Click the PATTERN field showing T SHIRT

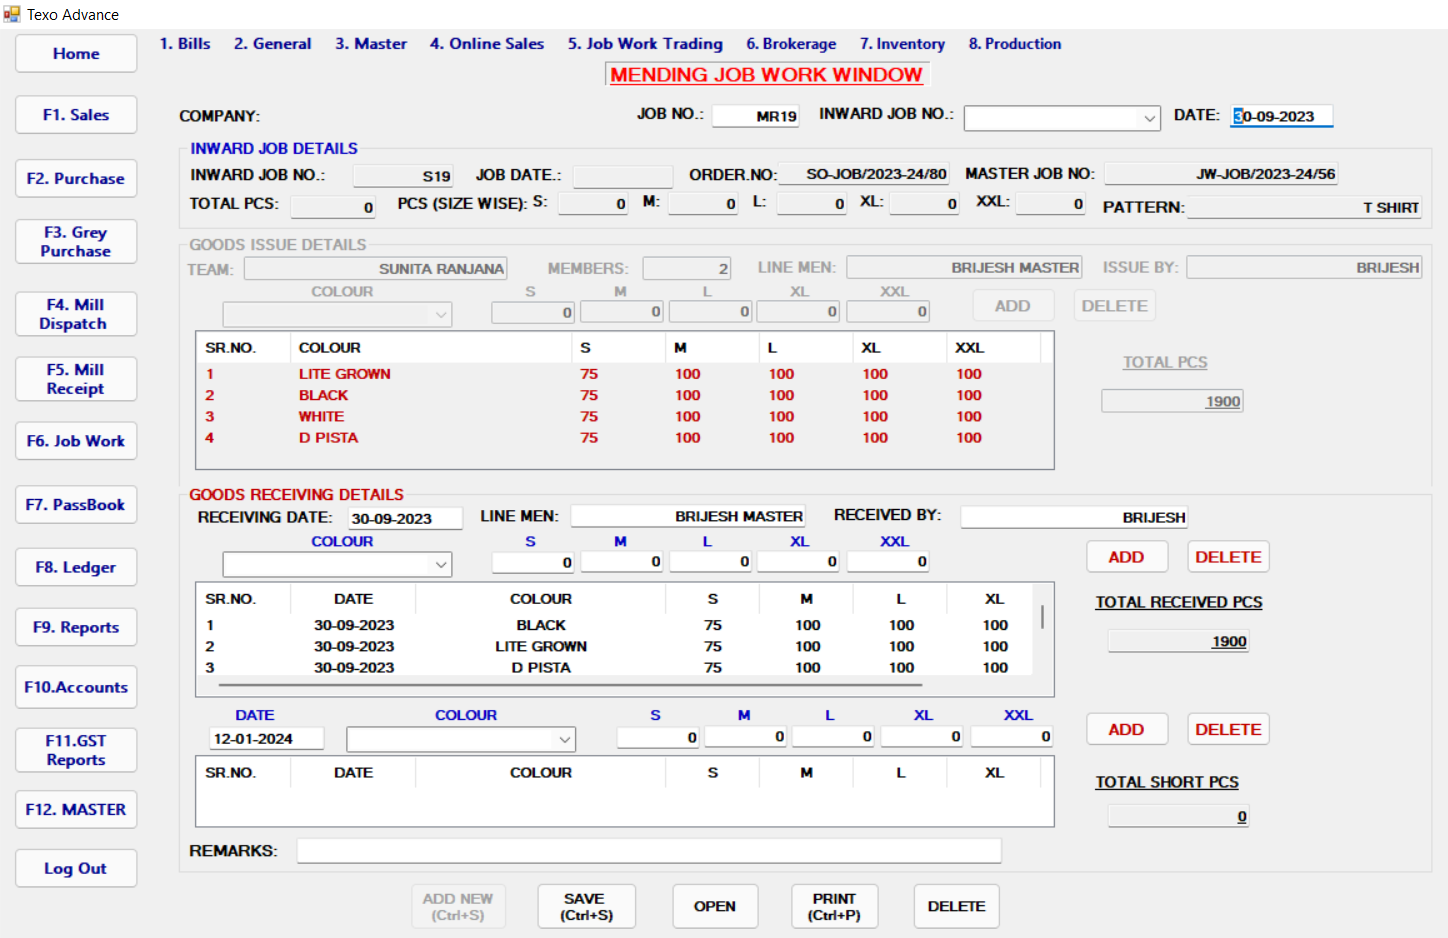1305,208
